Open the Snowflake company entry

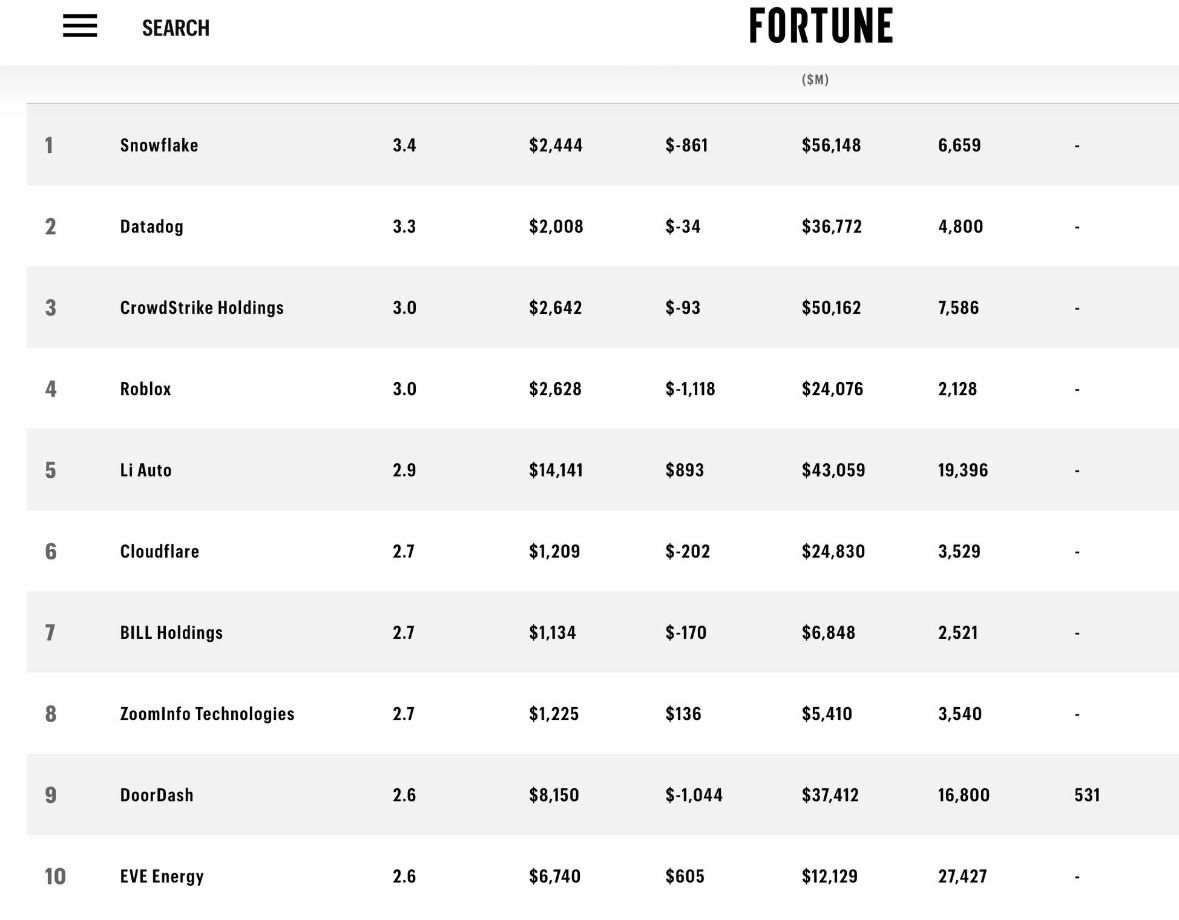(159, 145)
